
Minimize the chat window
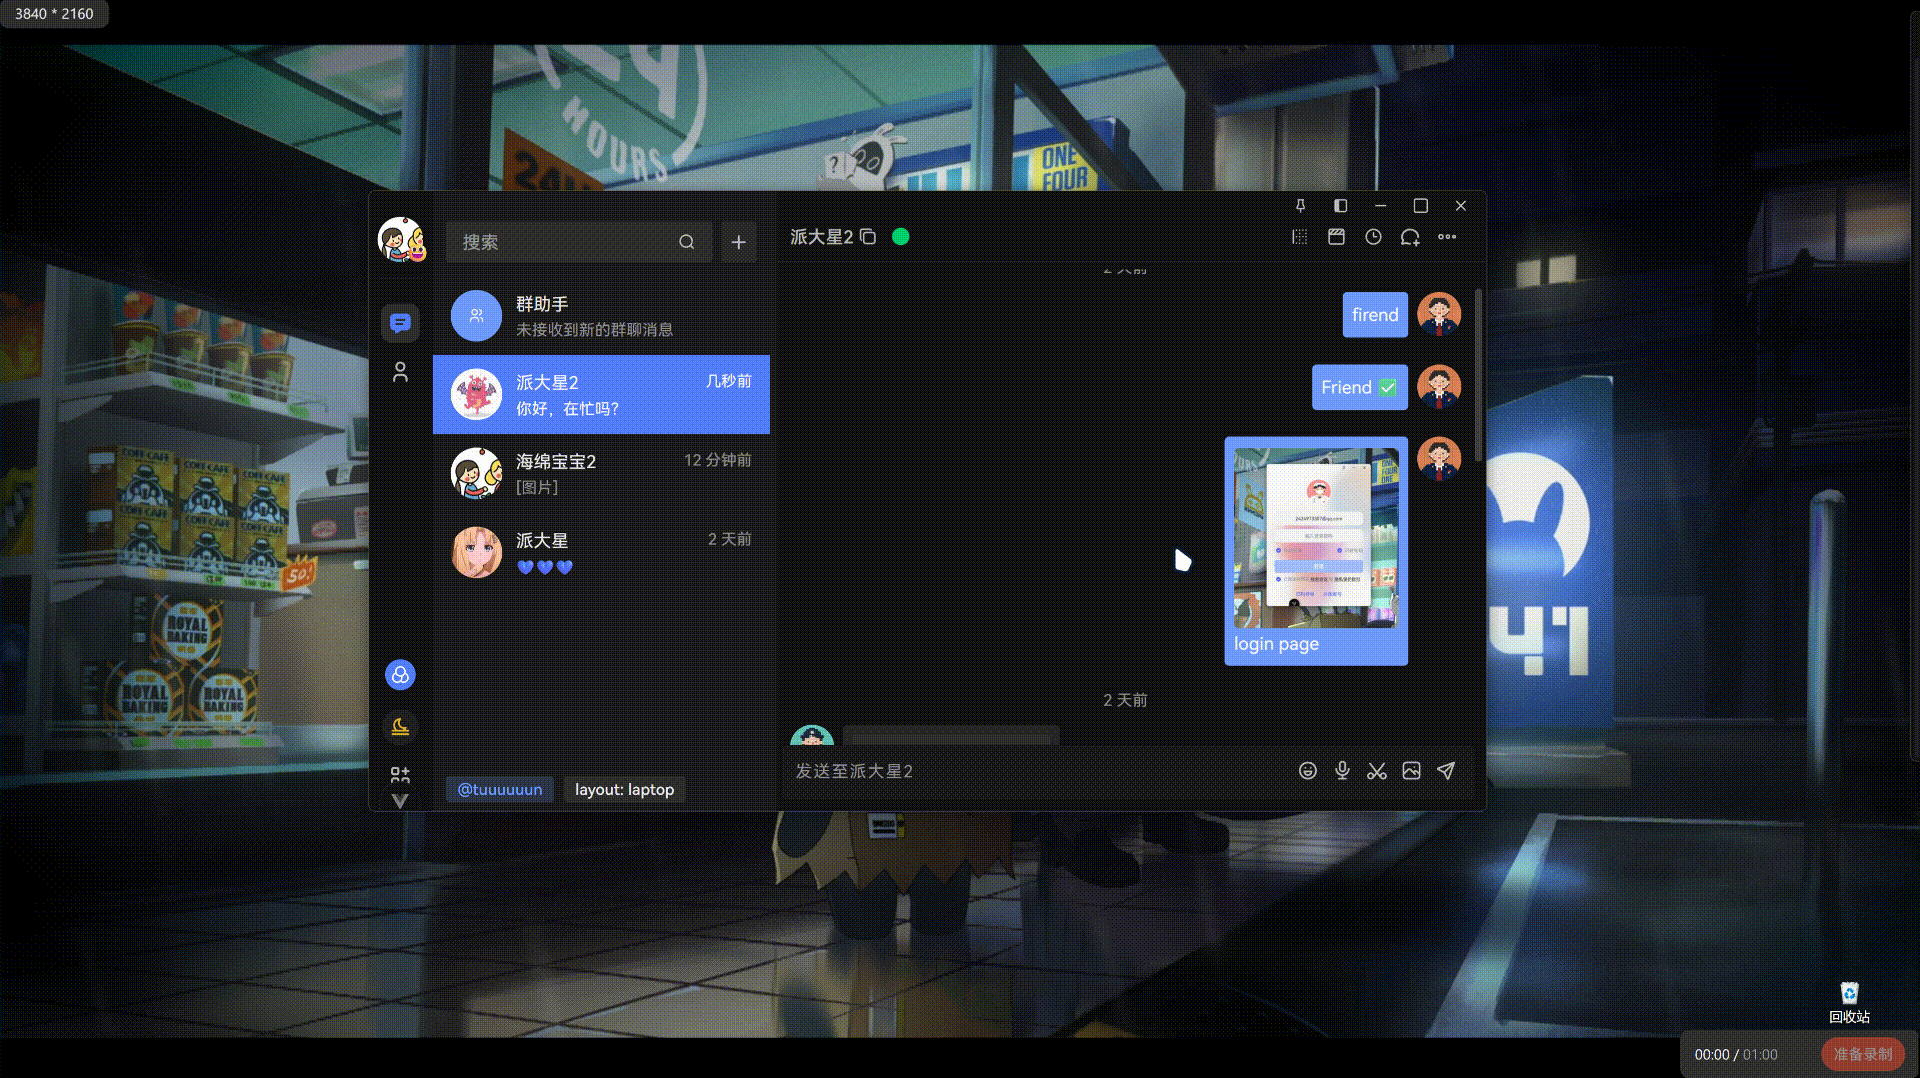(x=1380, y=206)
